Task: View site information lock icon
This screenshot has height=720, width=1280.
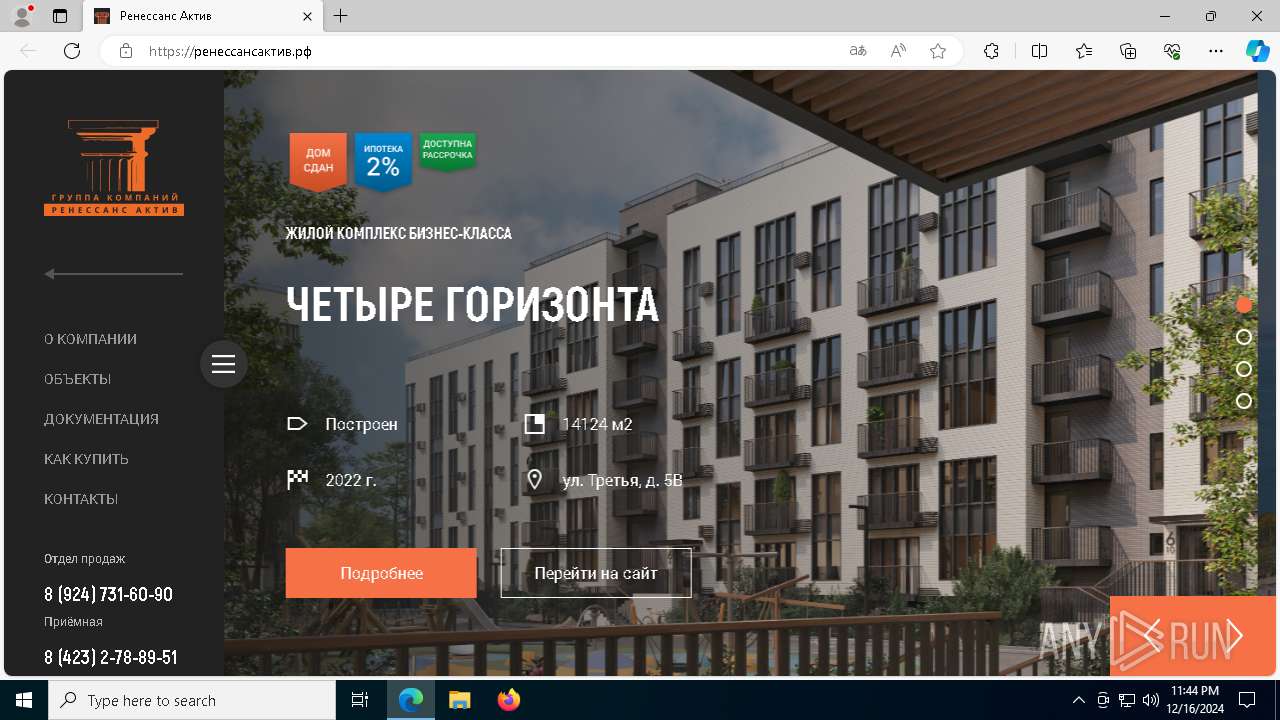Action: click(126, 51)
